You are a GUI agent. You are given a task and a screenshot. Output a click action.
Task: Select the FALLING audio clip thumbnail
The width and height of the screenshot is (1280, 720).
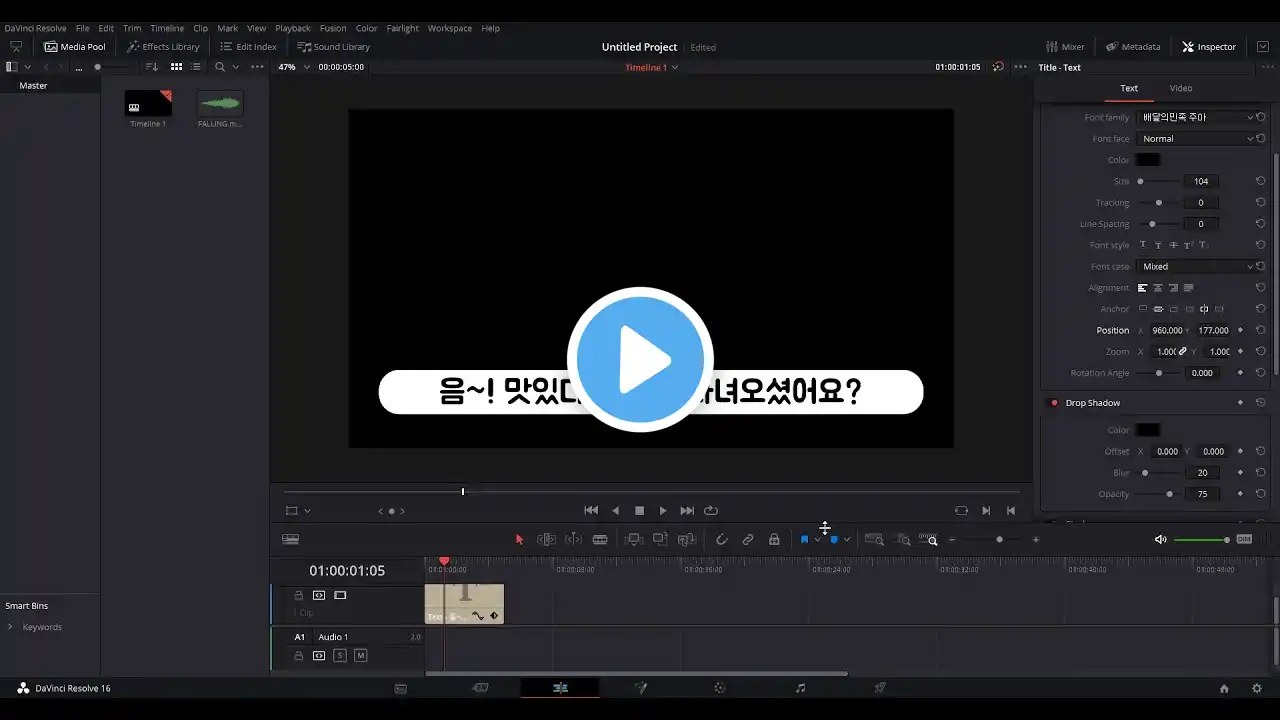tap(220, 103)
